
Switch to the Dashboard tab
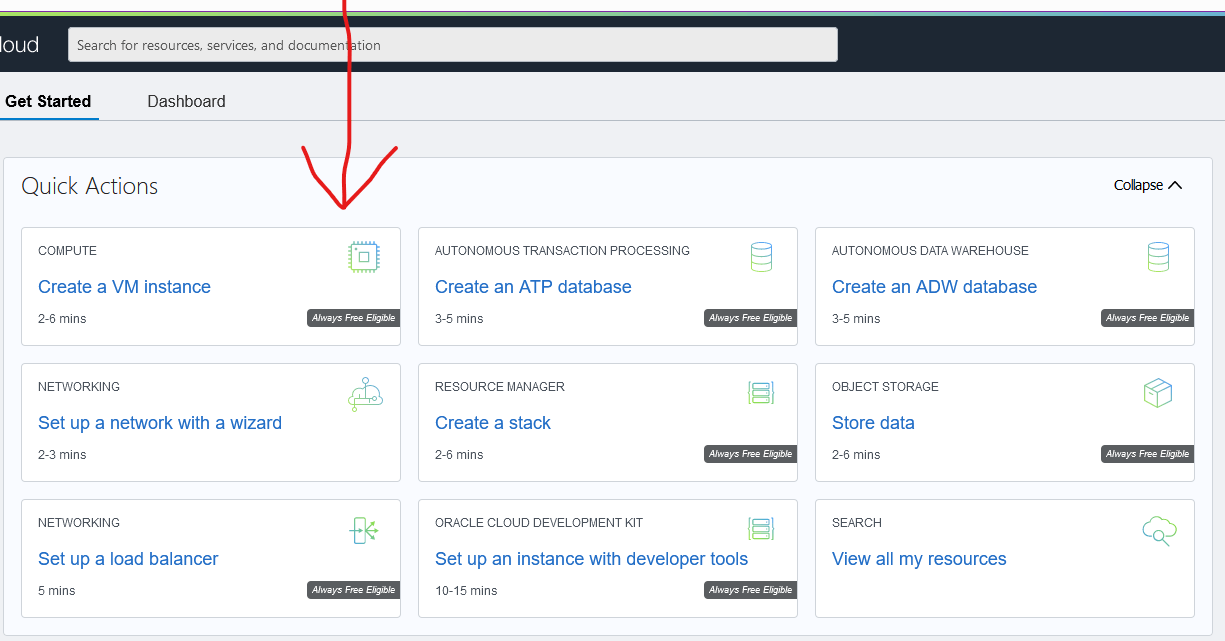click(186, 101)
